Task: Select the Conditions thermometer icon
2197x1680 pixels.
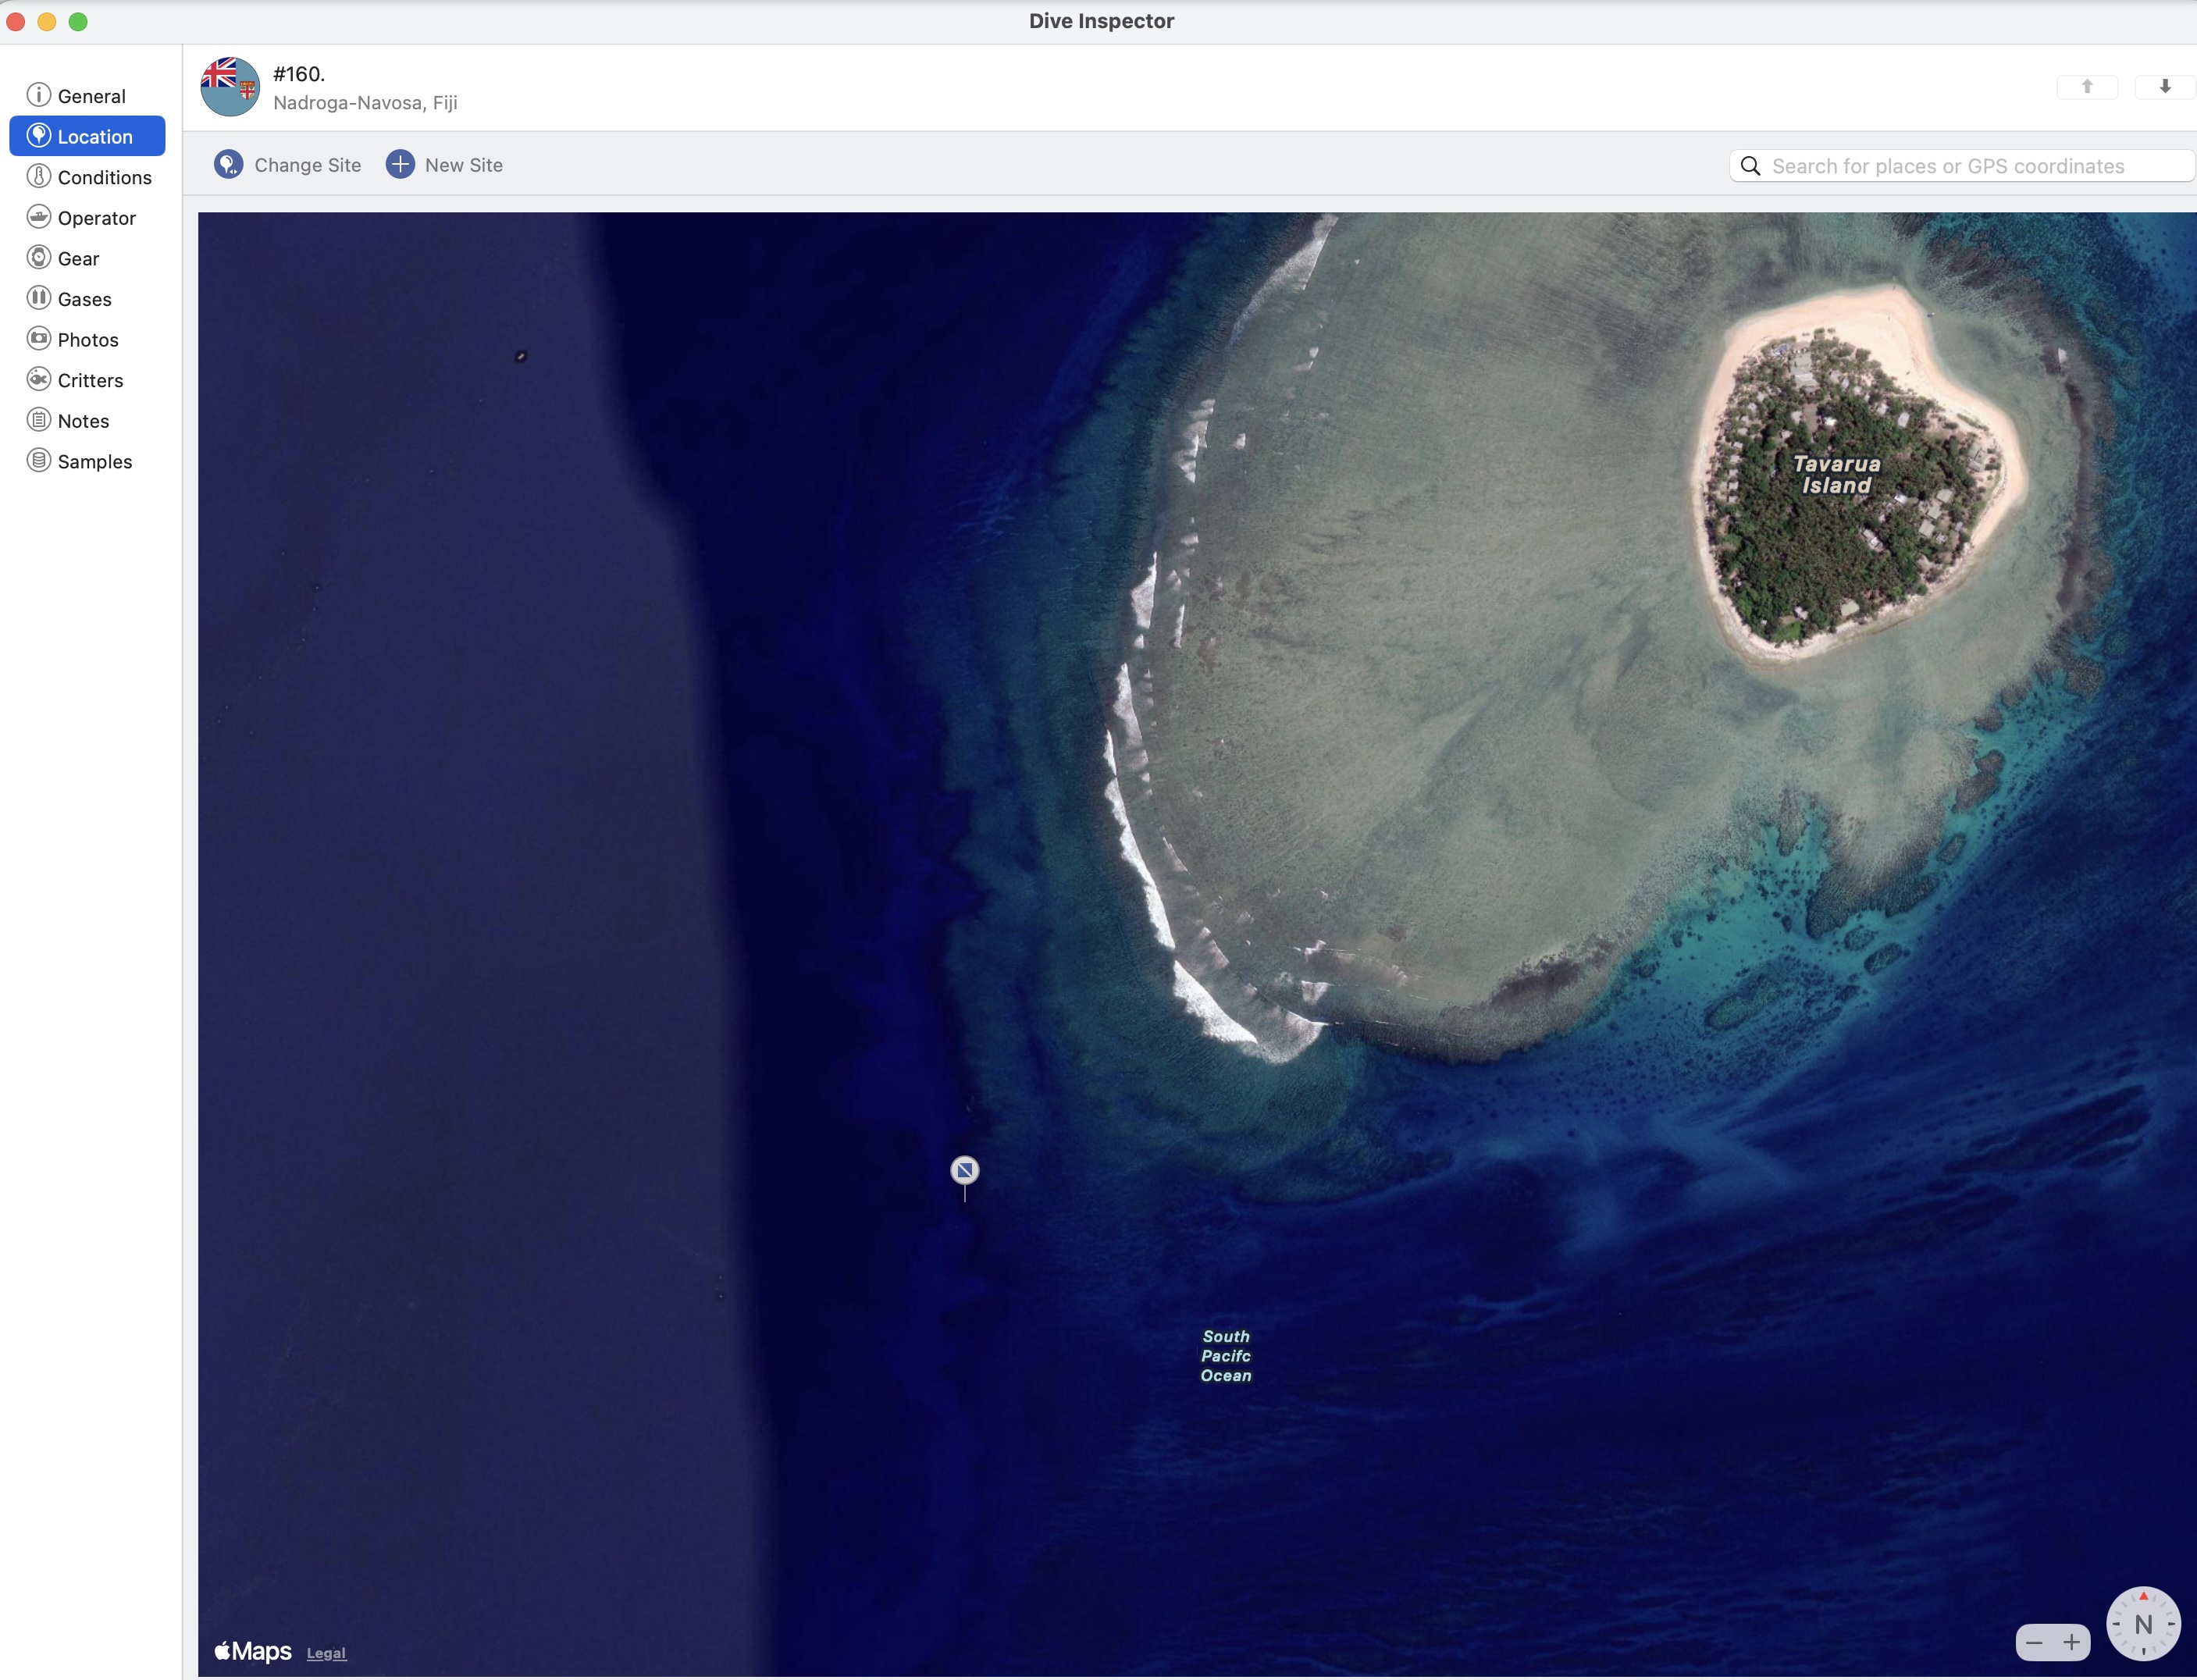Action: pyautogui.click(x=39, y=177)
